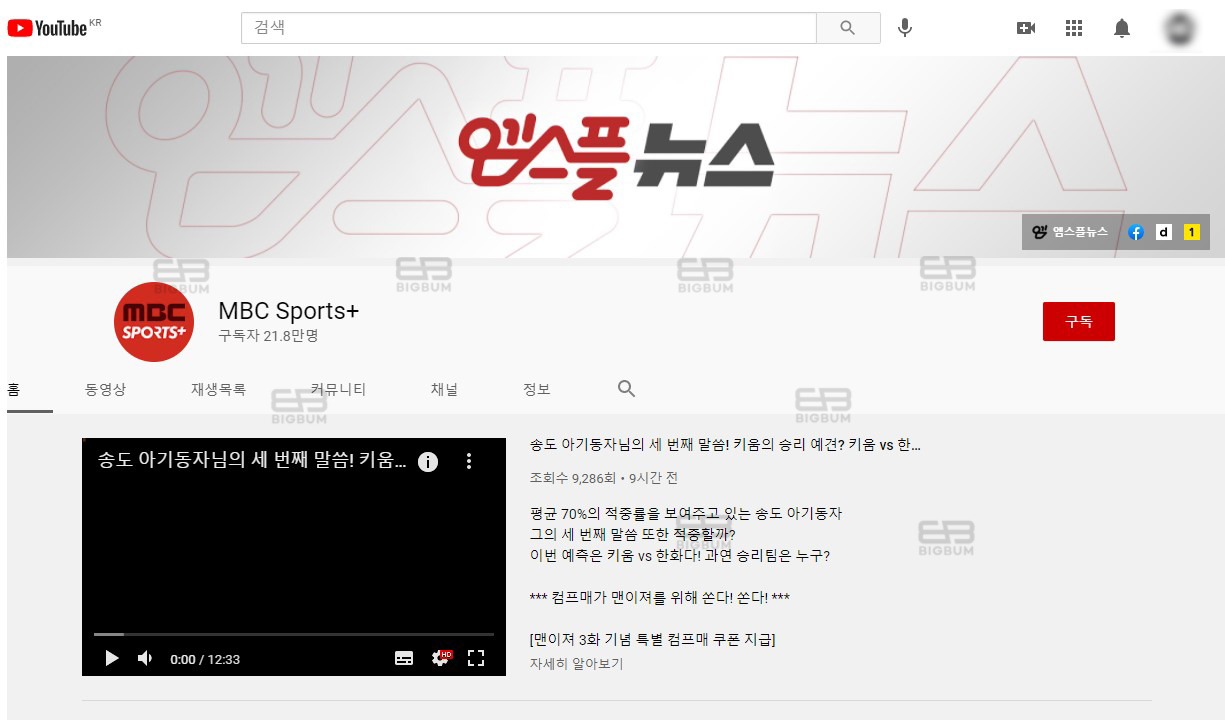
Task: Start voice search with microphone icon
Action: [x=905, y=28]
